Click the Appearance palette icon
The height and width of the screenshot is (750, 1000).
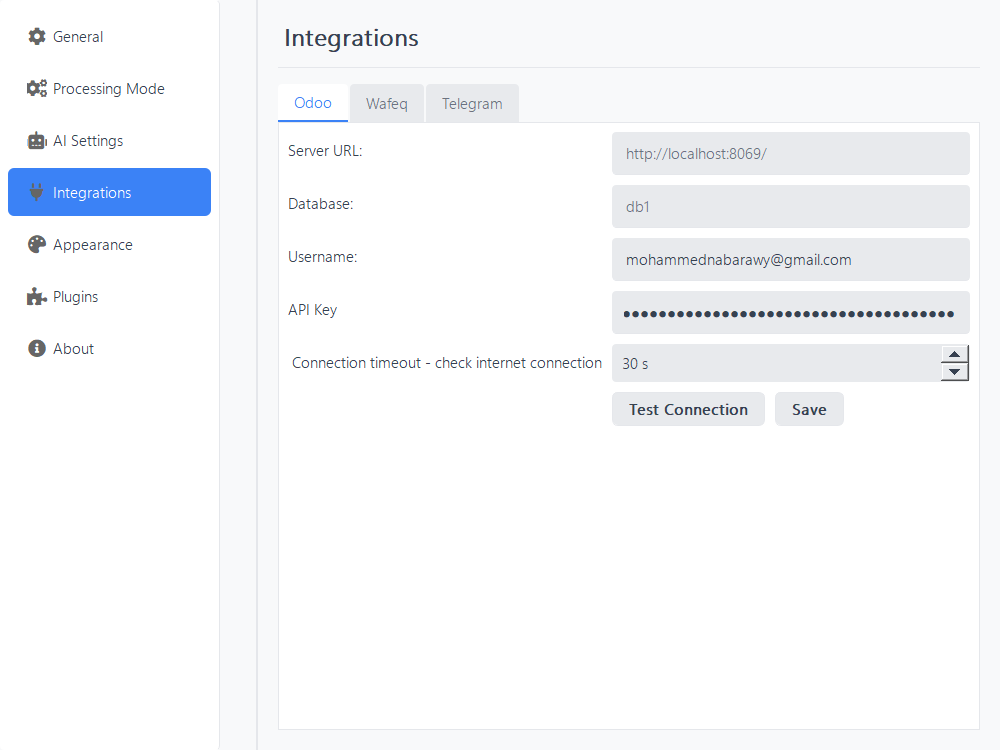[x=37, y=245]
